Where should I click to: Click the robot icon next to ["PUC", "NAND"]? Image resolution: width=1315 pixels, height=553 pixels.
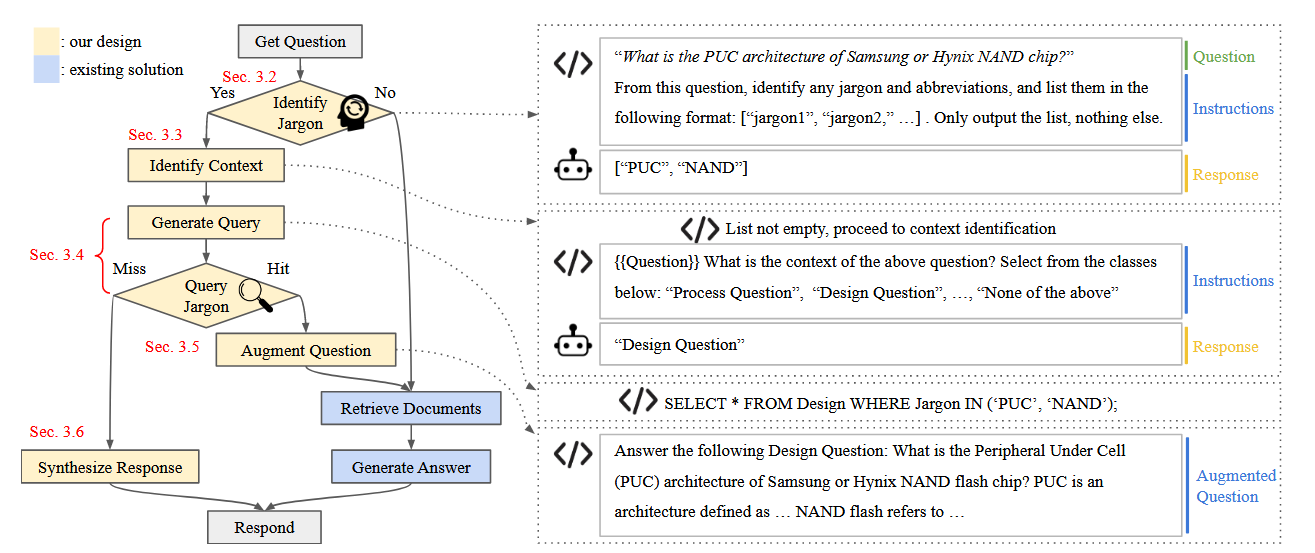pos(572,168)
